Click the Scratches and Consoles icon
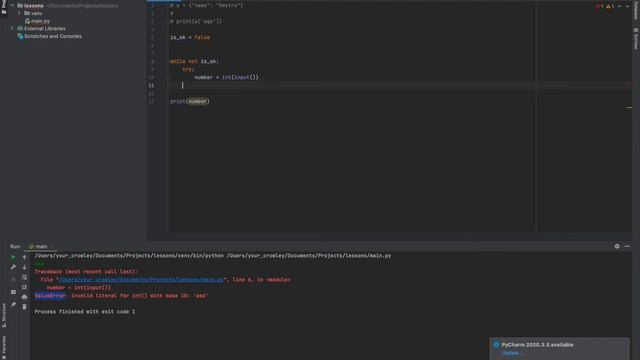Viewport: 640px width, 360px height. [x=20, y=36]
